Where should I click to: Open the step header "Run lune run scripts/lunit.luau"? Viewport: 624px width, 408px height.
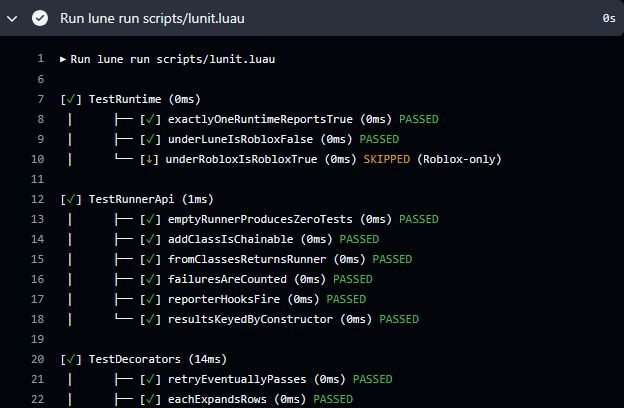pyautogui.click(x=152, y=18)
